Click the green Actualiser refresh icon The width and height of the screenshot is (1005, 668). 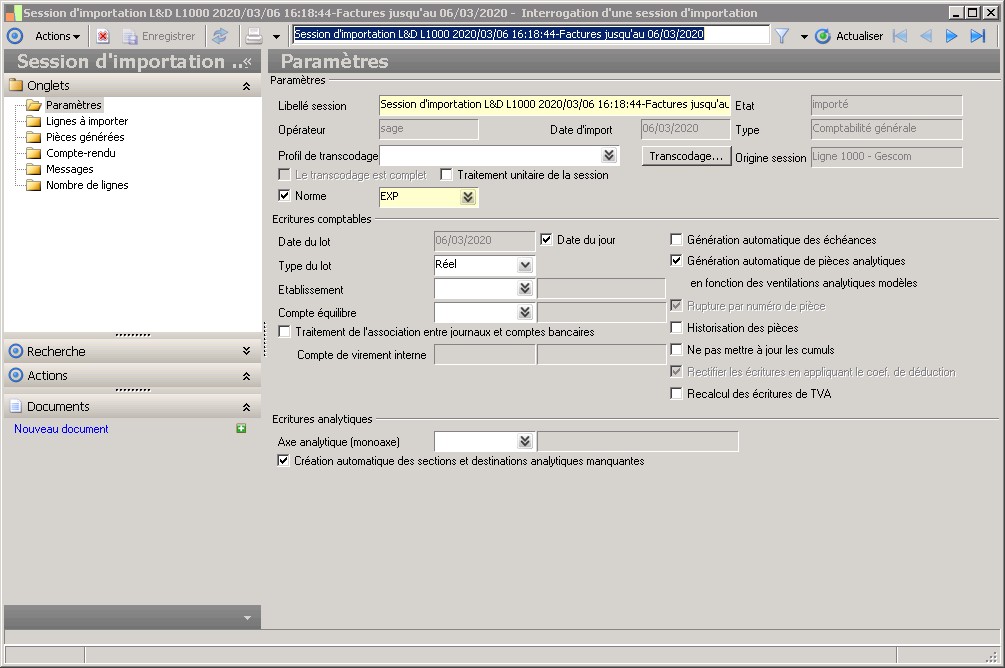(823, 36)
